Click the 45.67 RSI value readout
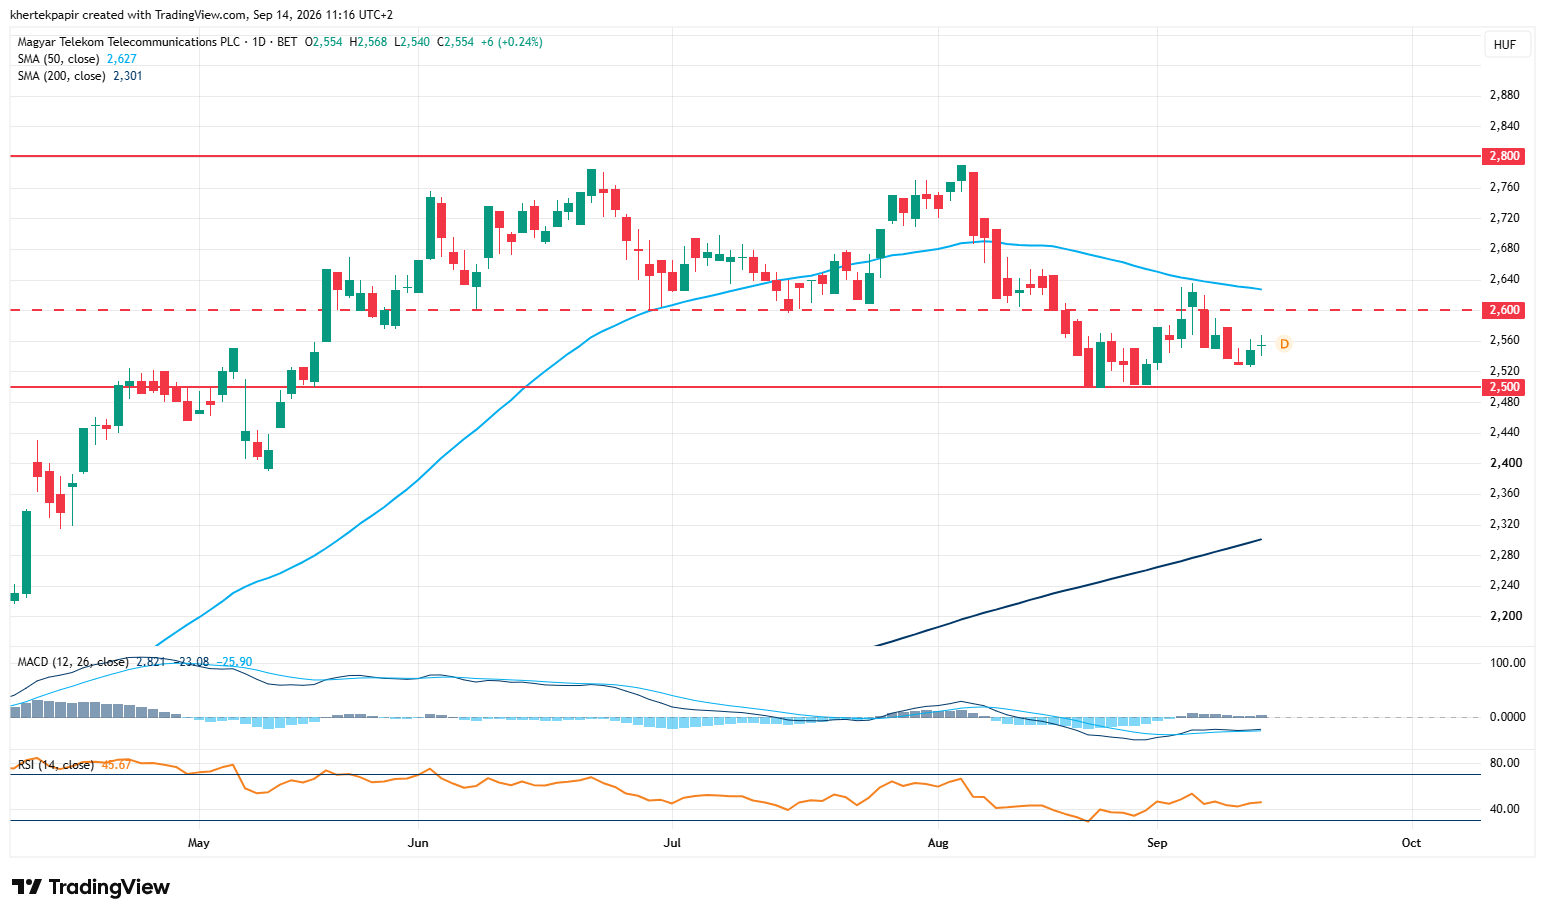Image resolution: width=1545 pixels, height=917 pixels. (116, 765)
